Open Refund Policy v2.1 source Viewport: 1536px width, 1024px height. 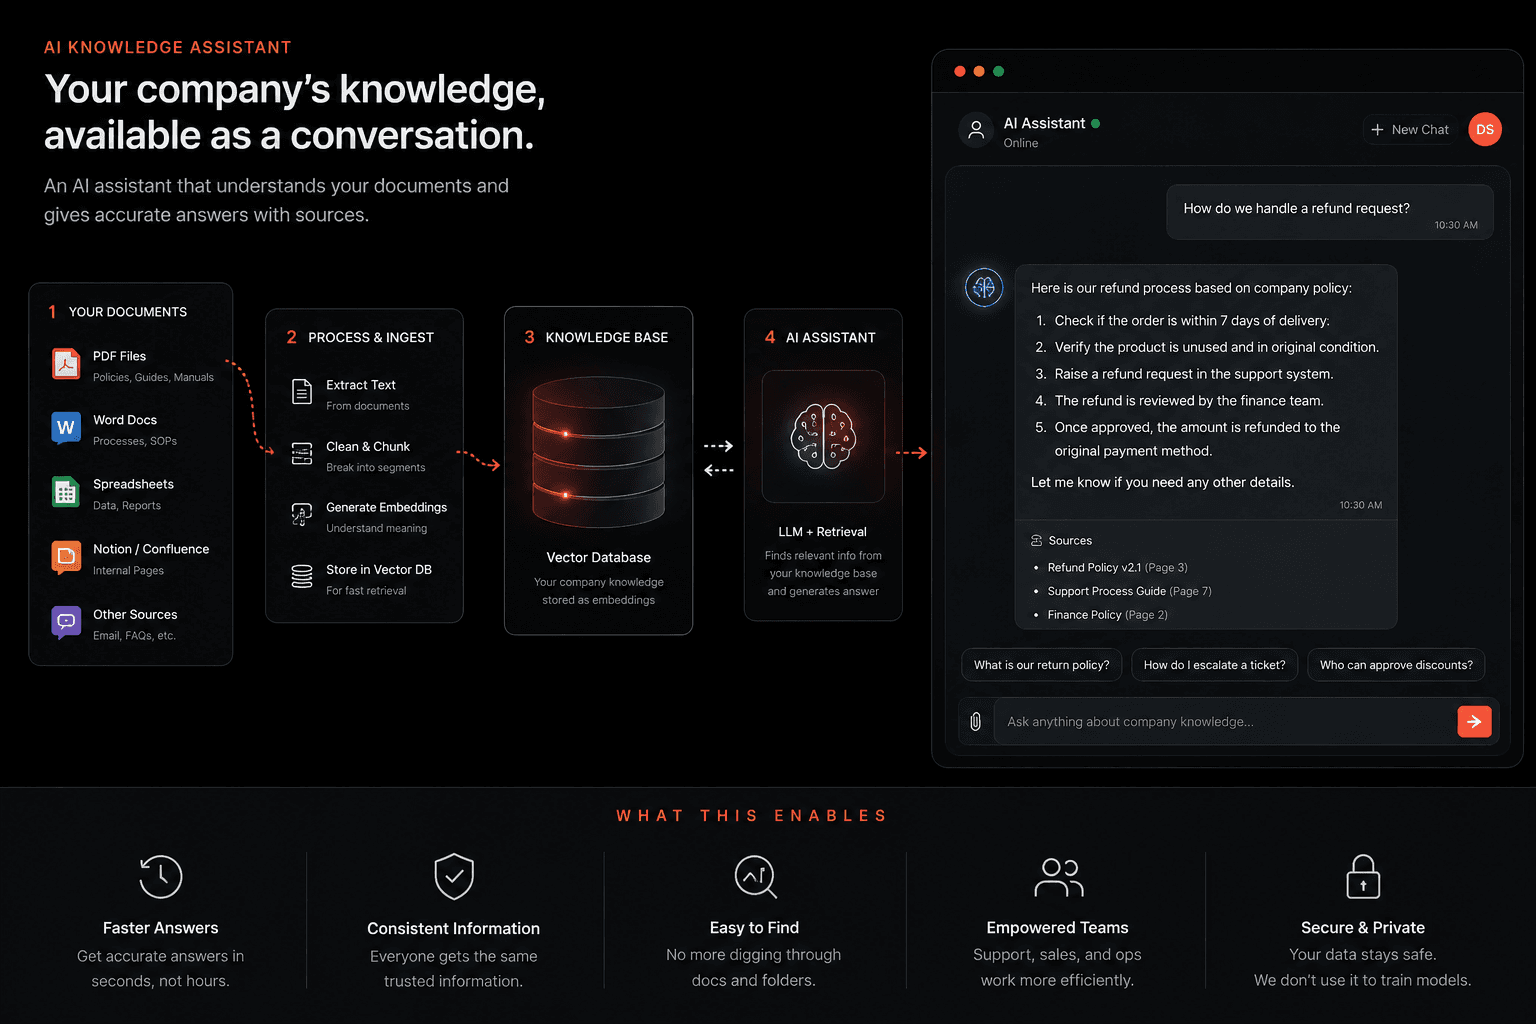click(1117, 568)
